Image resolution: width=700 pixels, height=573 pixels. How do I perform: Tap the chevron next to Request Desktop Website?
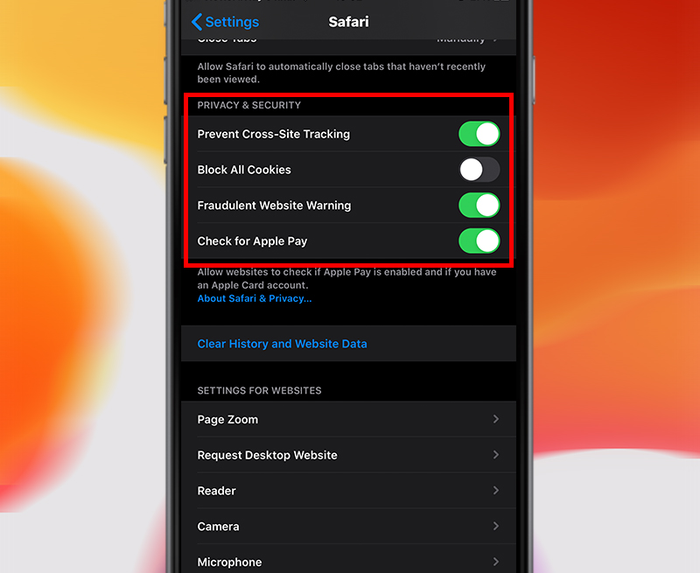[x=496, y=455]
